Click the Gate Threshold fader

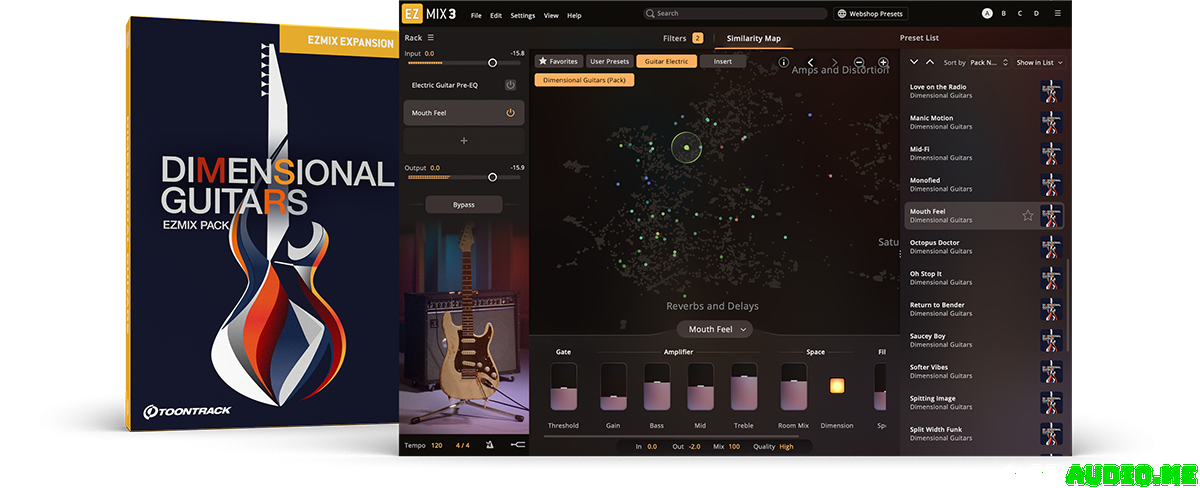pyautogui.click(x=563, y=386)
